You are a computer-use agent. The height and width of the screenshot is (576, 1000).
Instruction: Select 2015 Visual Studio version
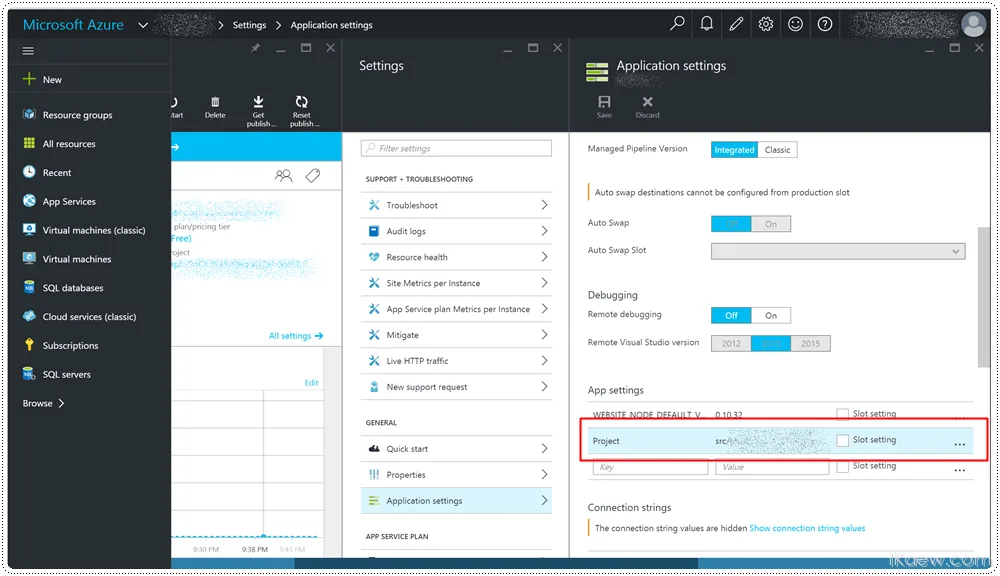[x=811, y=343]
